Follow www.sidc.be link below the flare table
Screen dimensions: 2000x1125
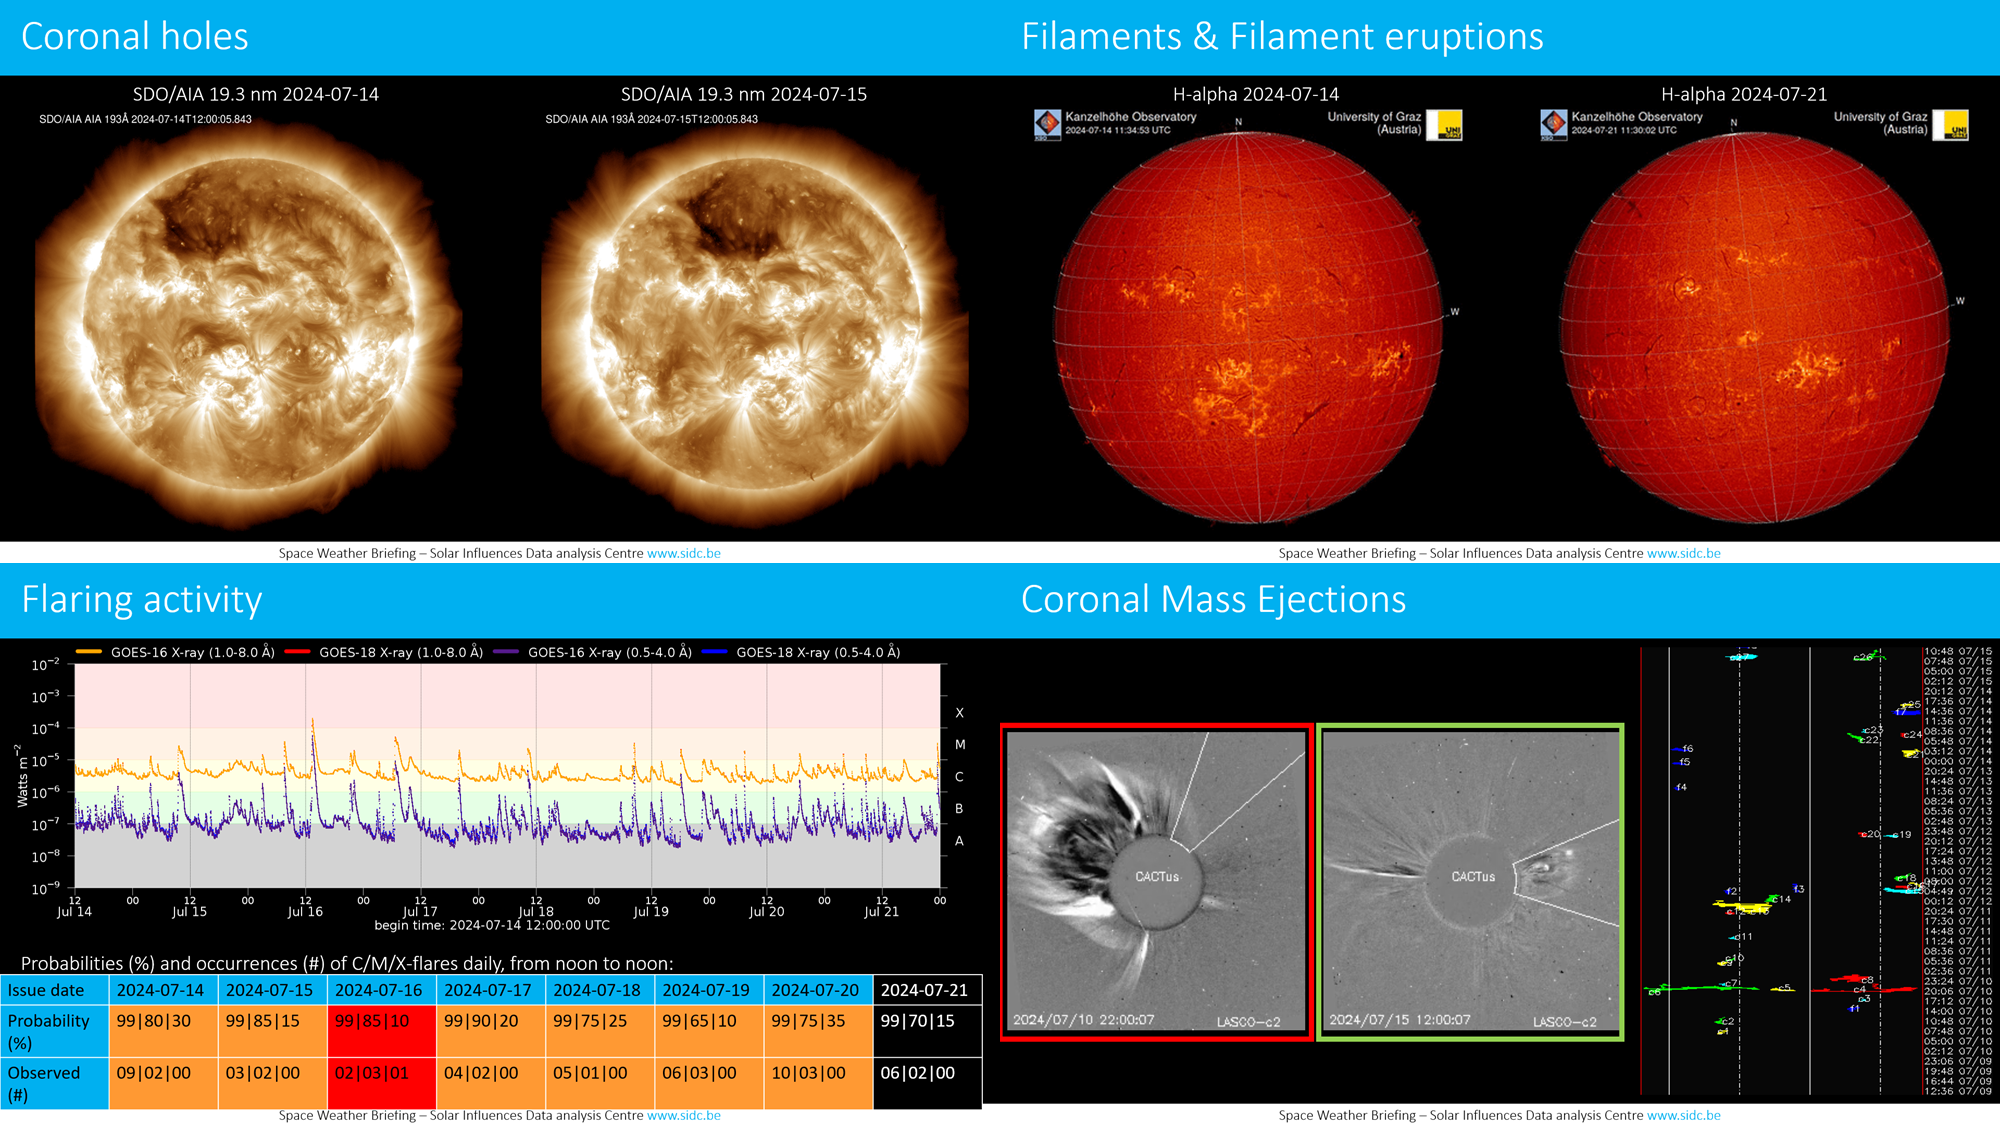coord(683,1115)
